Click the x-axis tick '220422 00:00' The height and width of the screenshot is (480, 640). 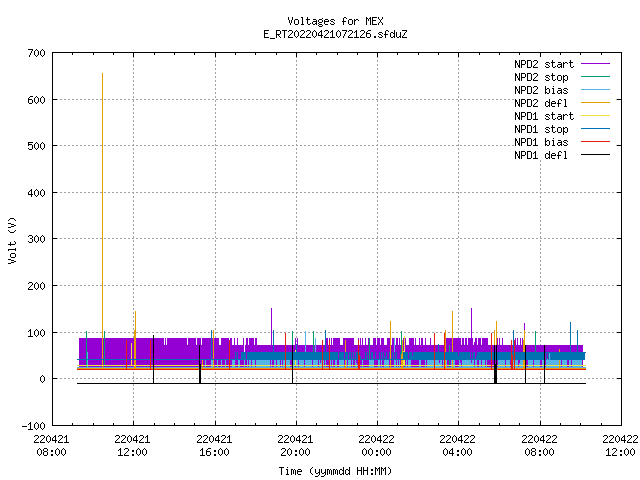[376, 446]
